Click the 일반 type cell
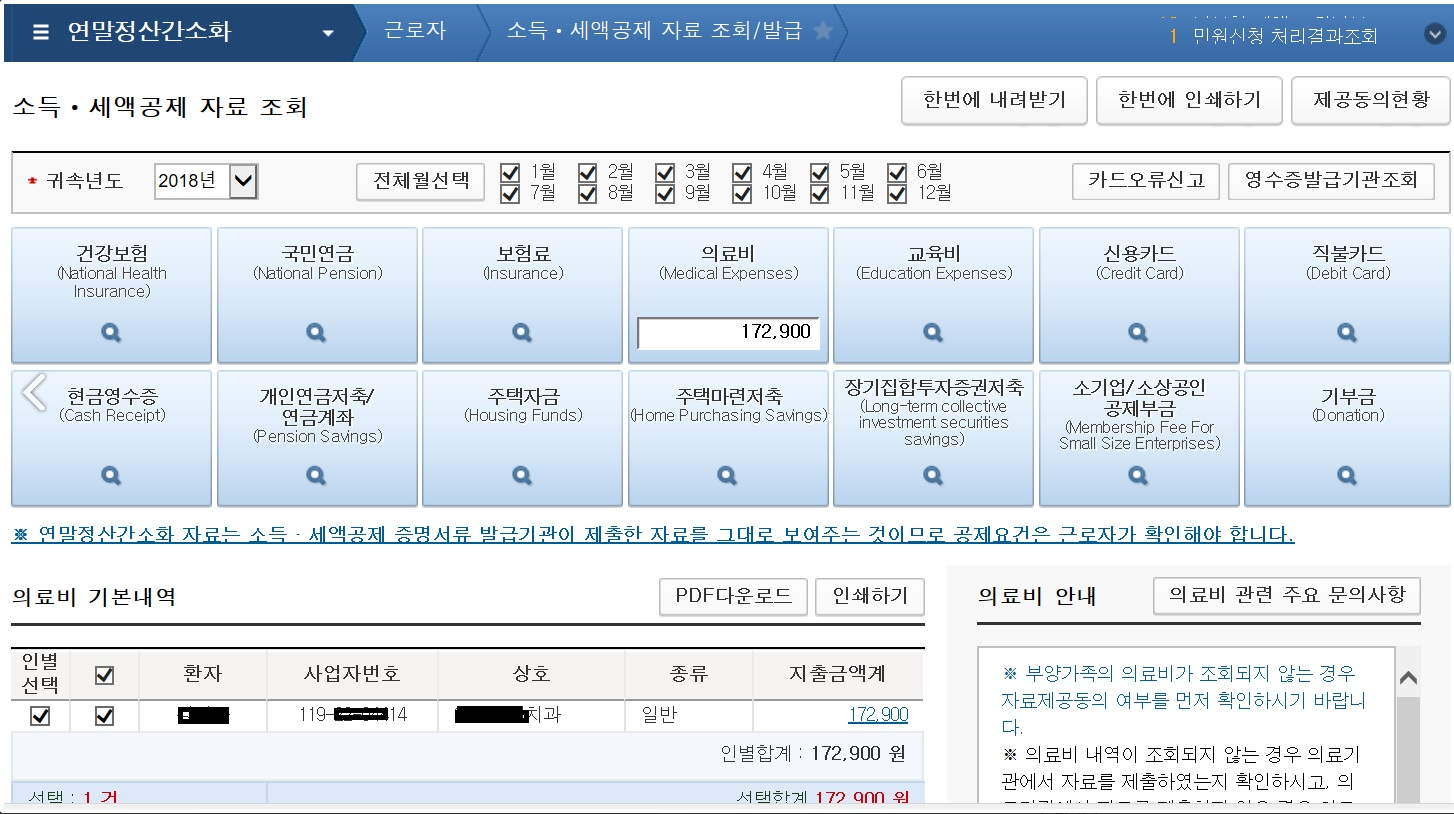 point(688,715)
